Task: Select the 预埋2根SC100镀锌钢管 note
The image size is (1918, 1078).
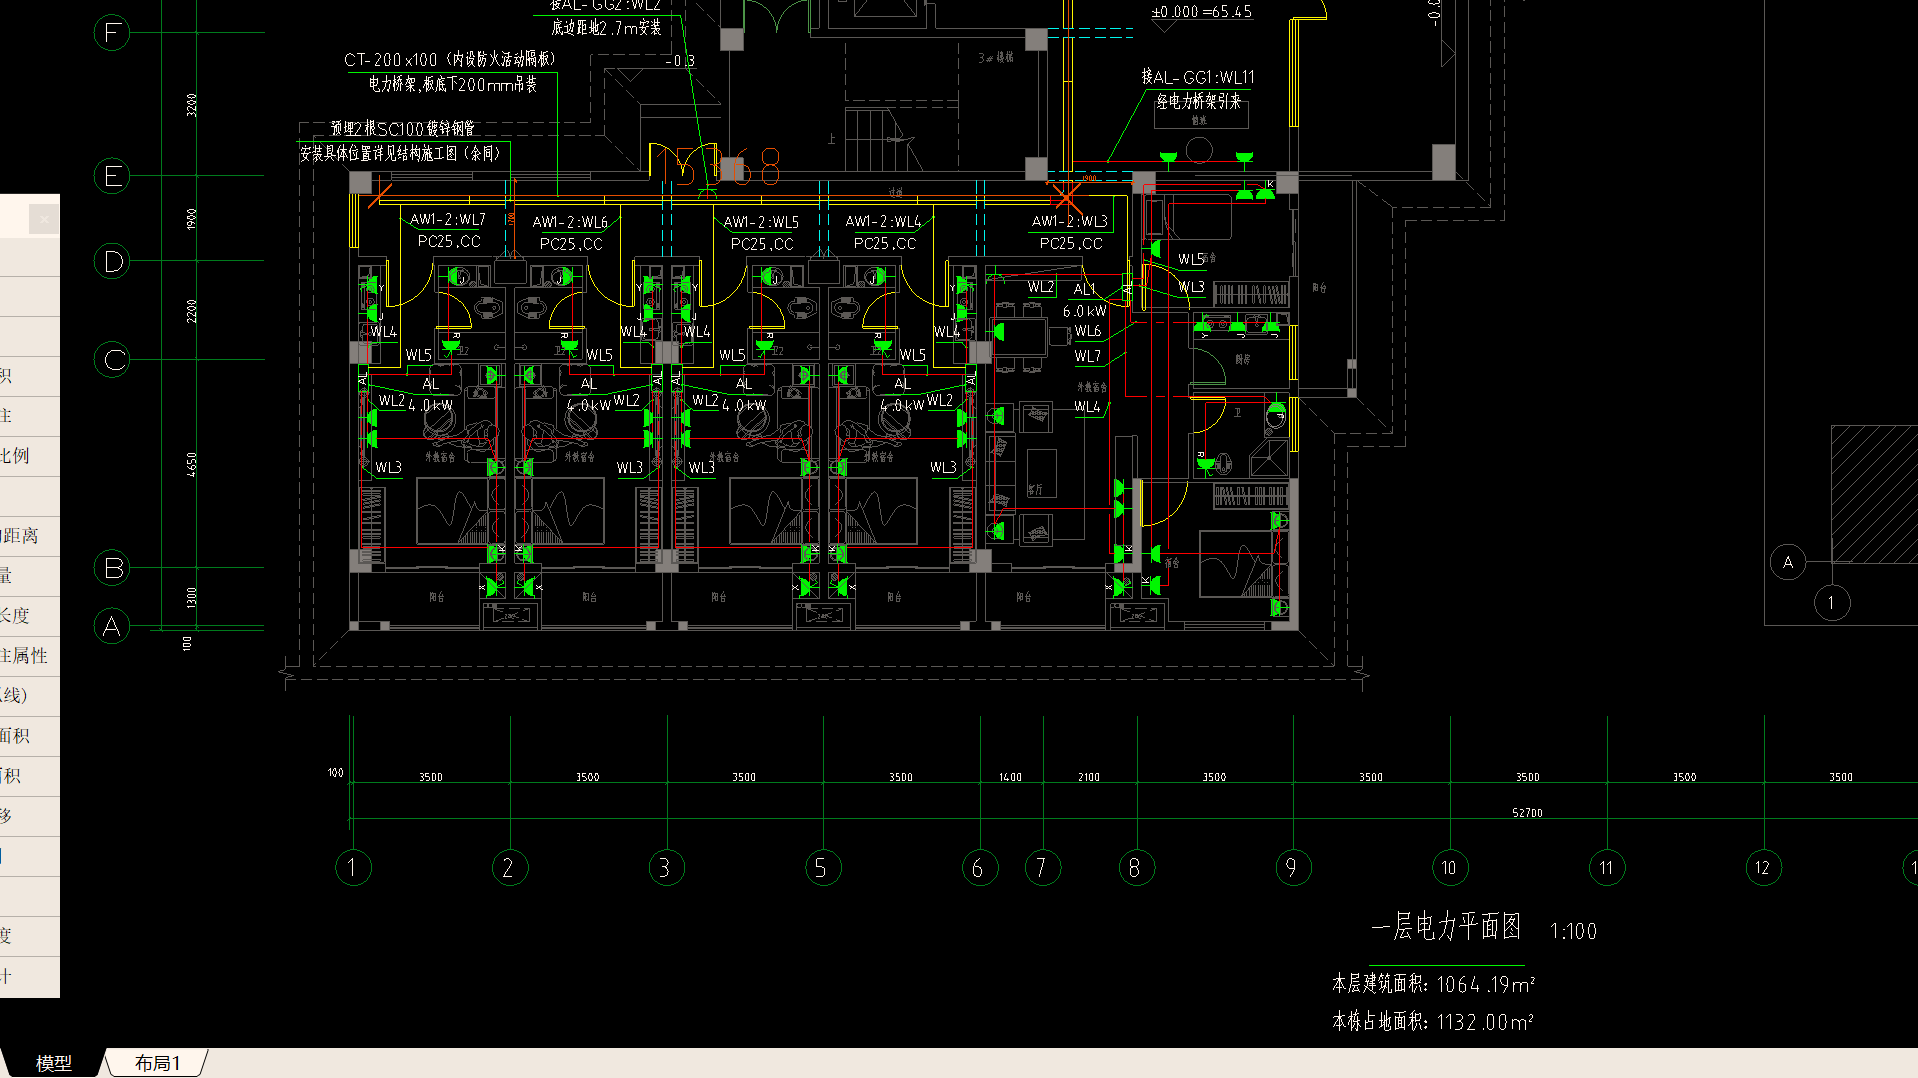Action: [403, 129]
